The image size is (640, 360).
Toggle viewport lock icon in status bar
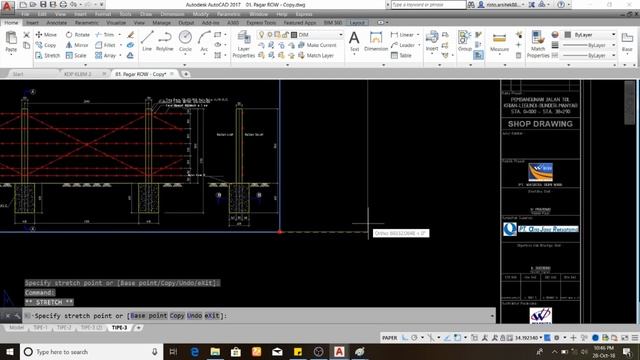coord(503,338)
